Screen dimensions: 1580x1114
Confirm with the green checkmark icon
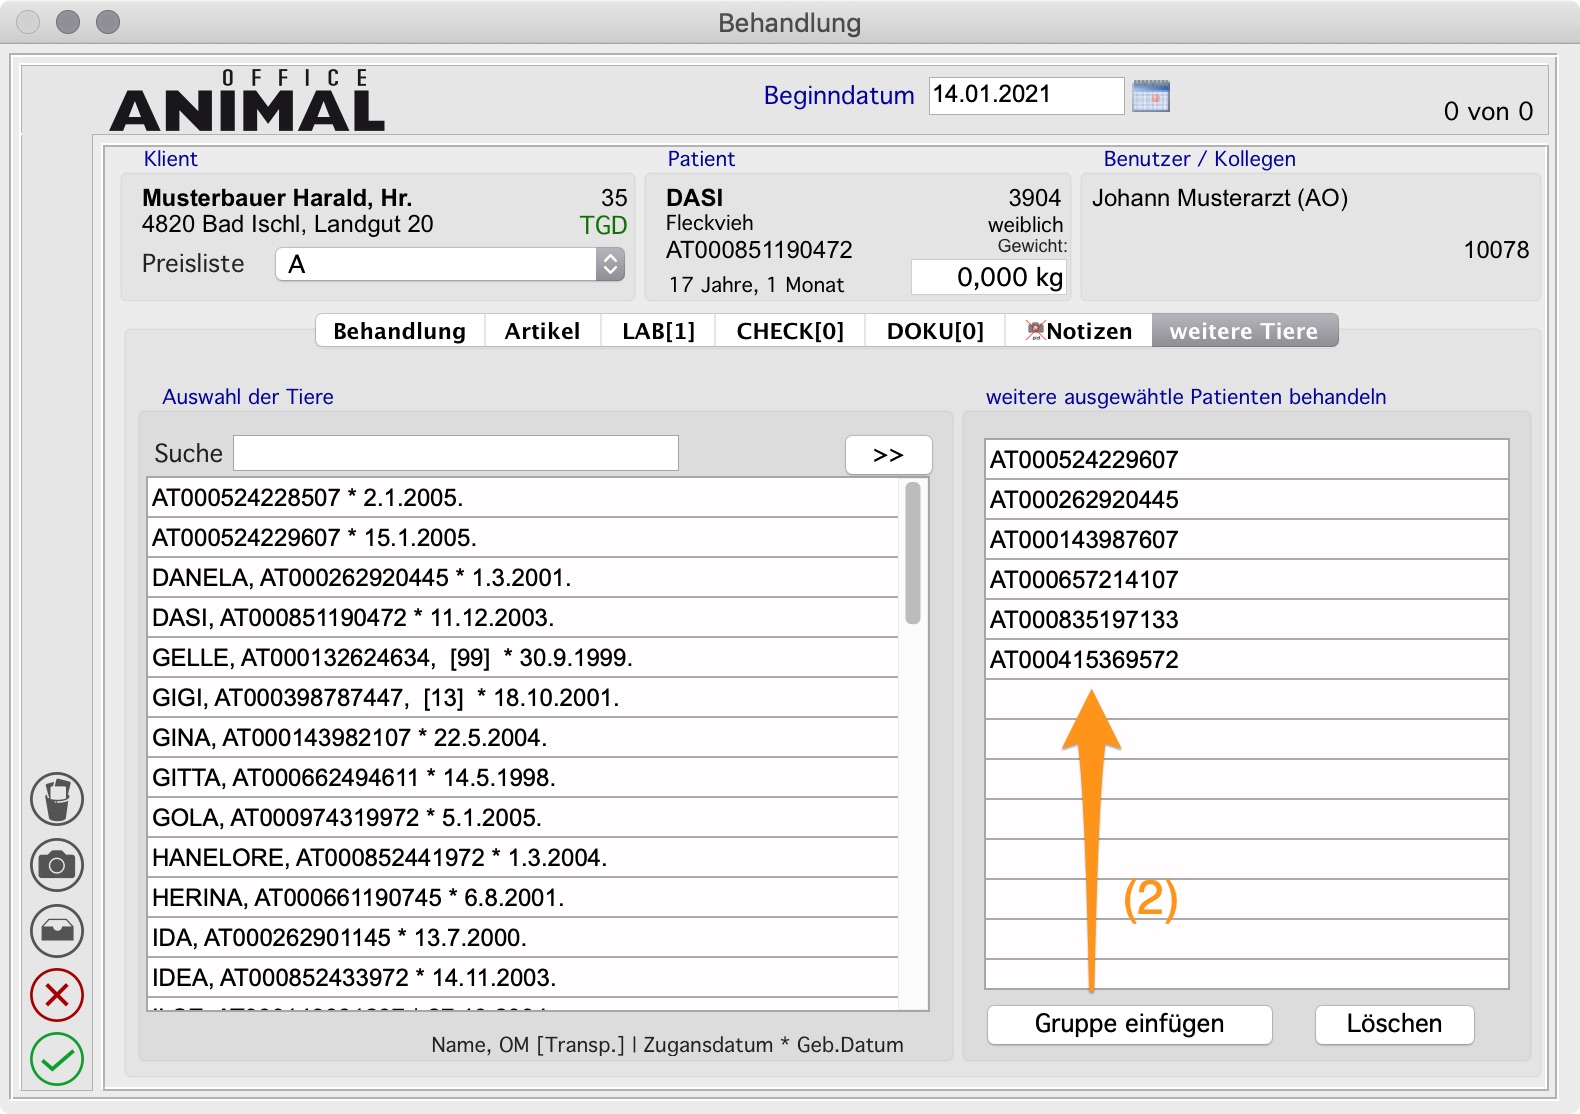click(x=57, y=1059)
